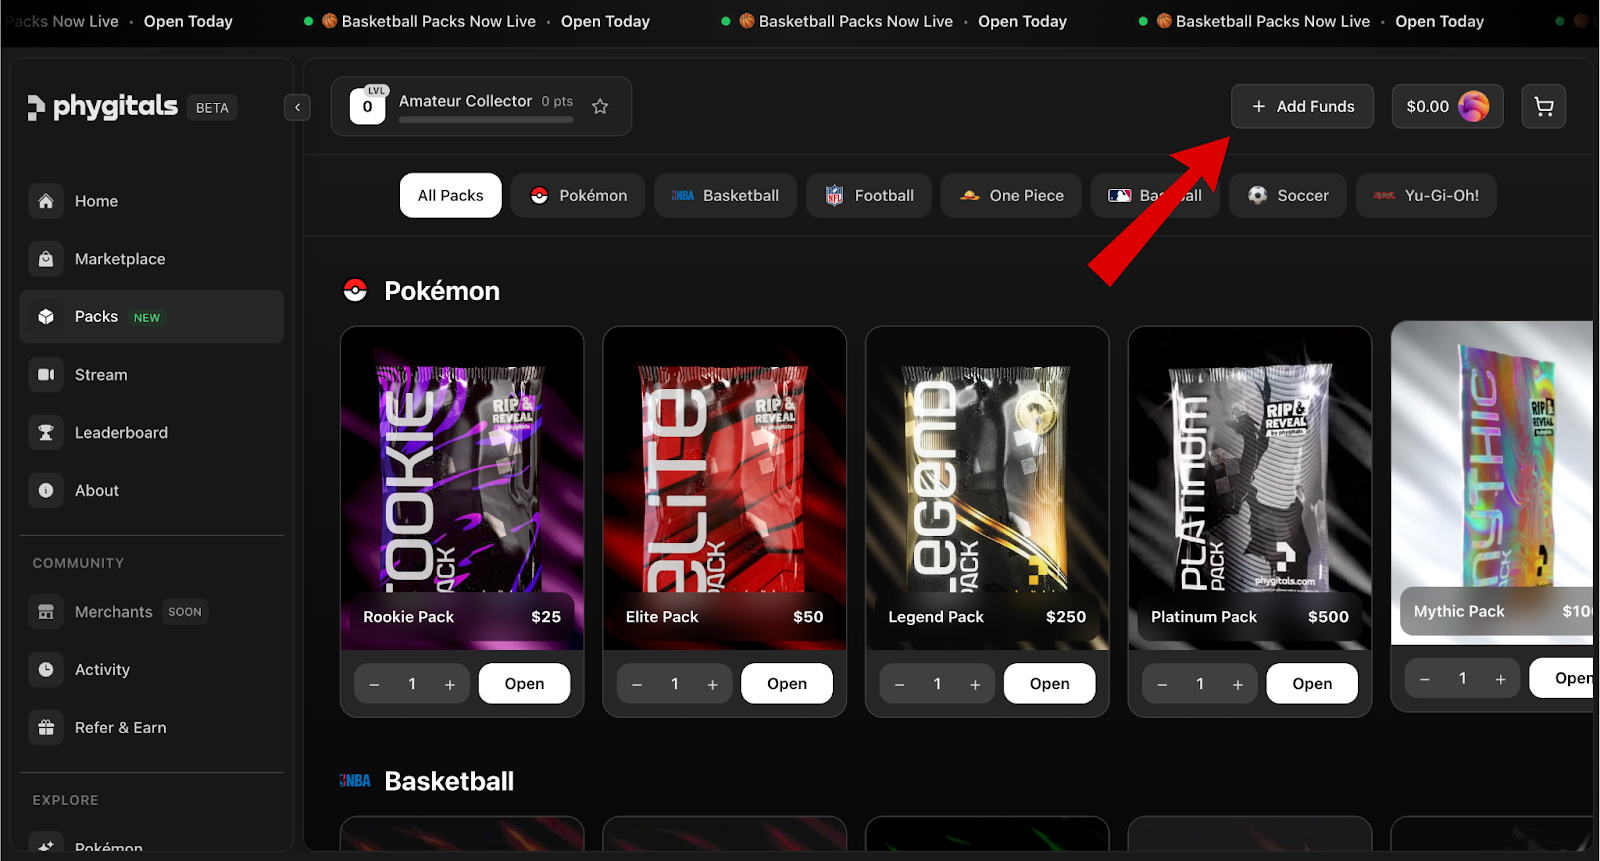This screenshot has height=861, width=1600.
Task: Click the profile avatar next to $0.00
Action: tap(1474, 106)
